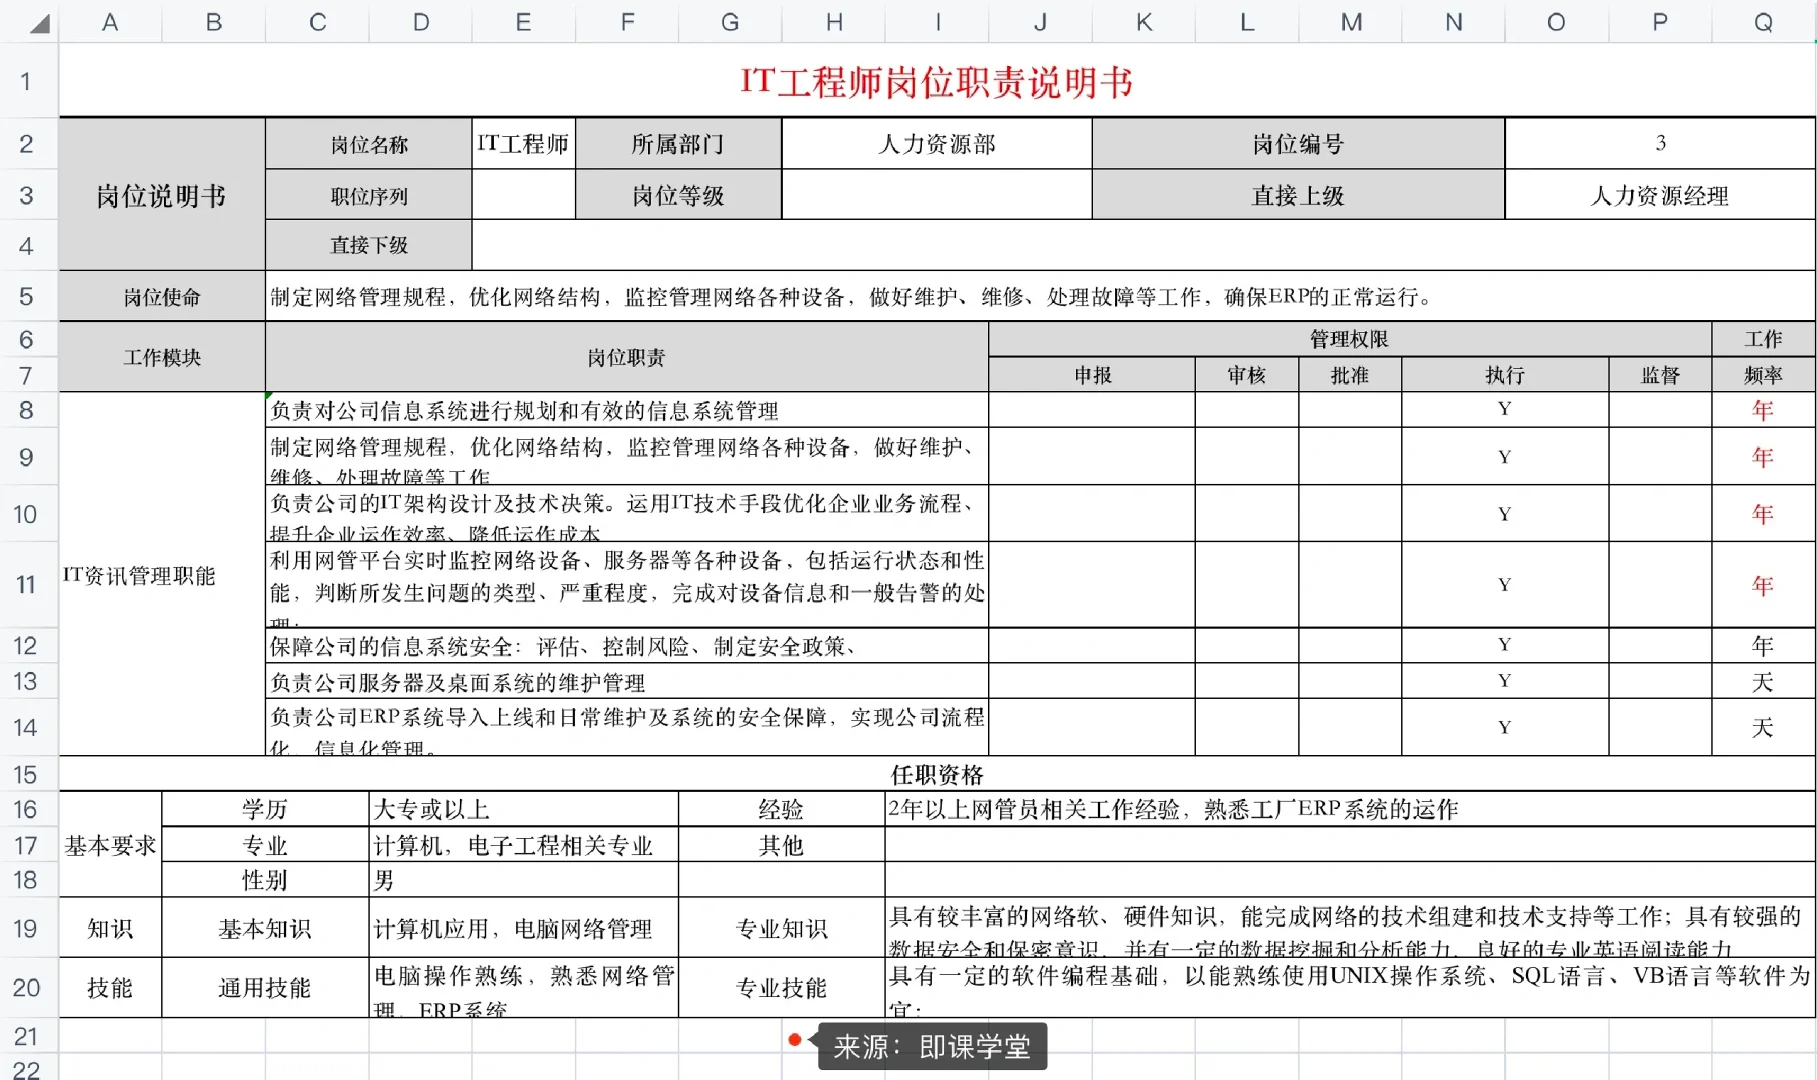This screenshot has height=1080, width=1817.
Task: Click the red comment dot near 来源标注
Action: tap(795, 1040)
